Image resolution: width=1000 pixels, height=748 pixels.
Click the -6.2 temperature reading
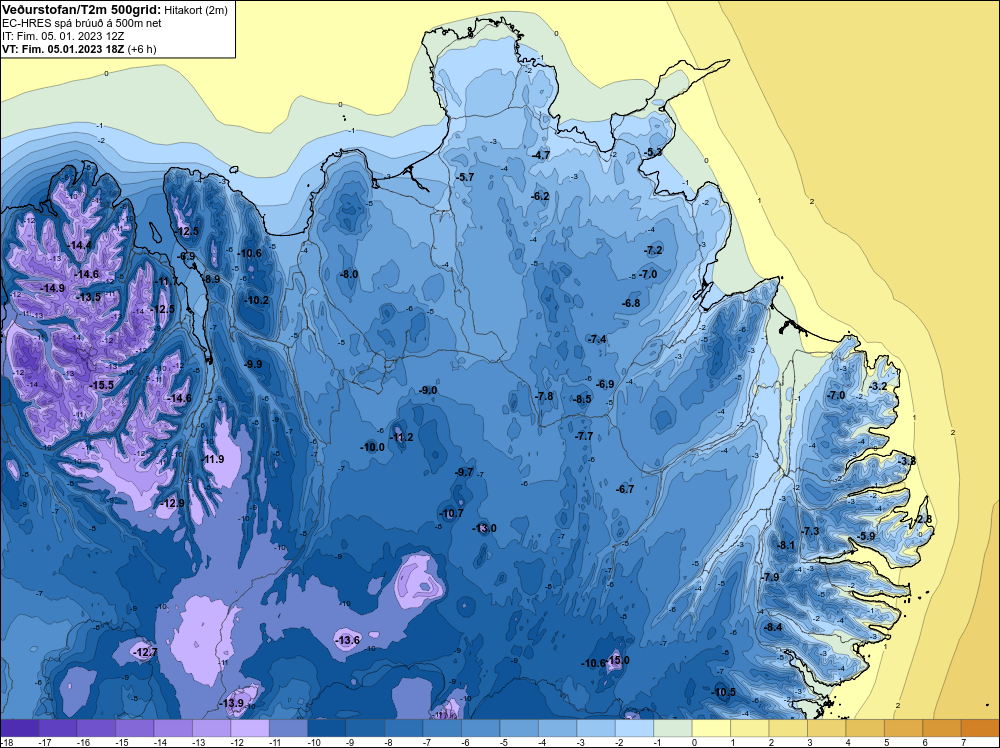click(540, 196)
